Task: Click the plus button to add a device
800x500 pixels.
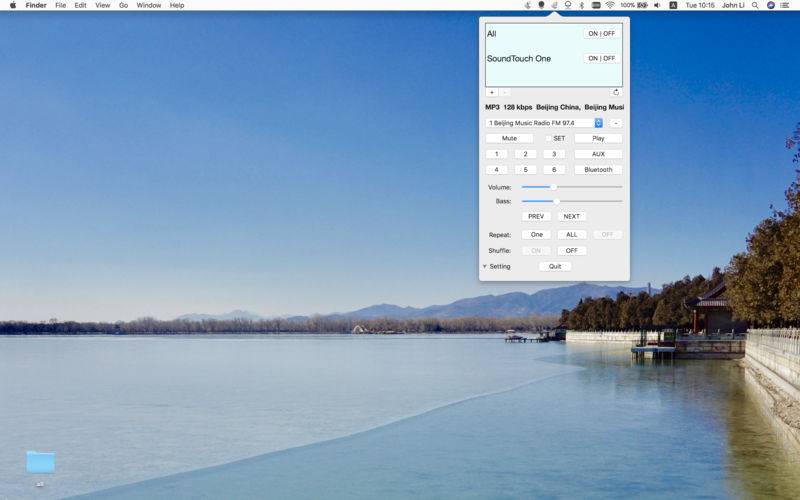Action: [x=491, y=92]
